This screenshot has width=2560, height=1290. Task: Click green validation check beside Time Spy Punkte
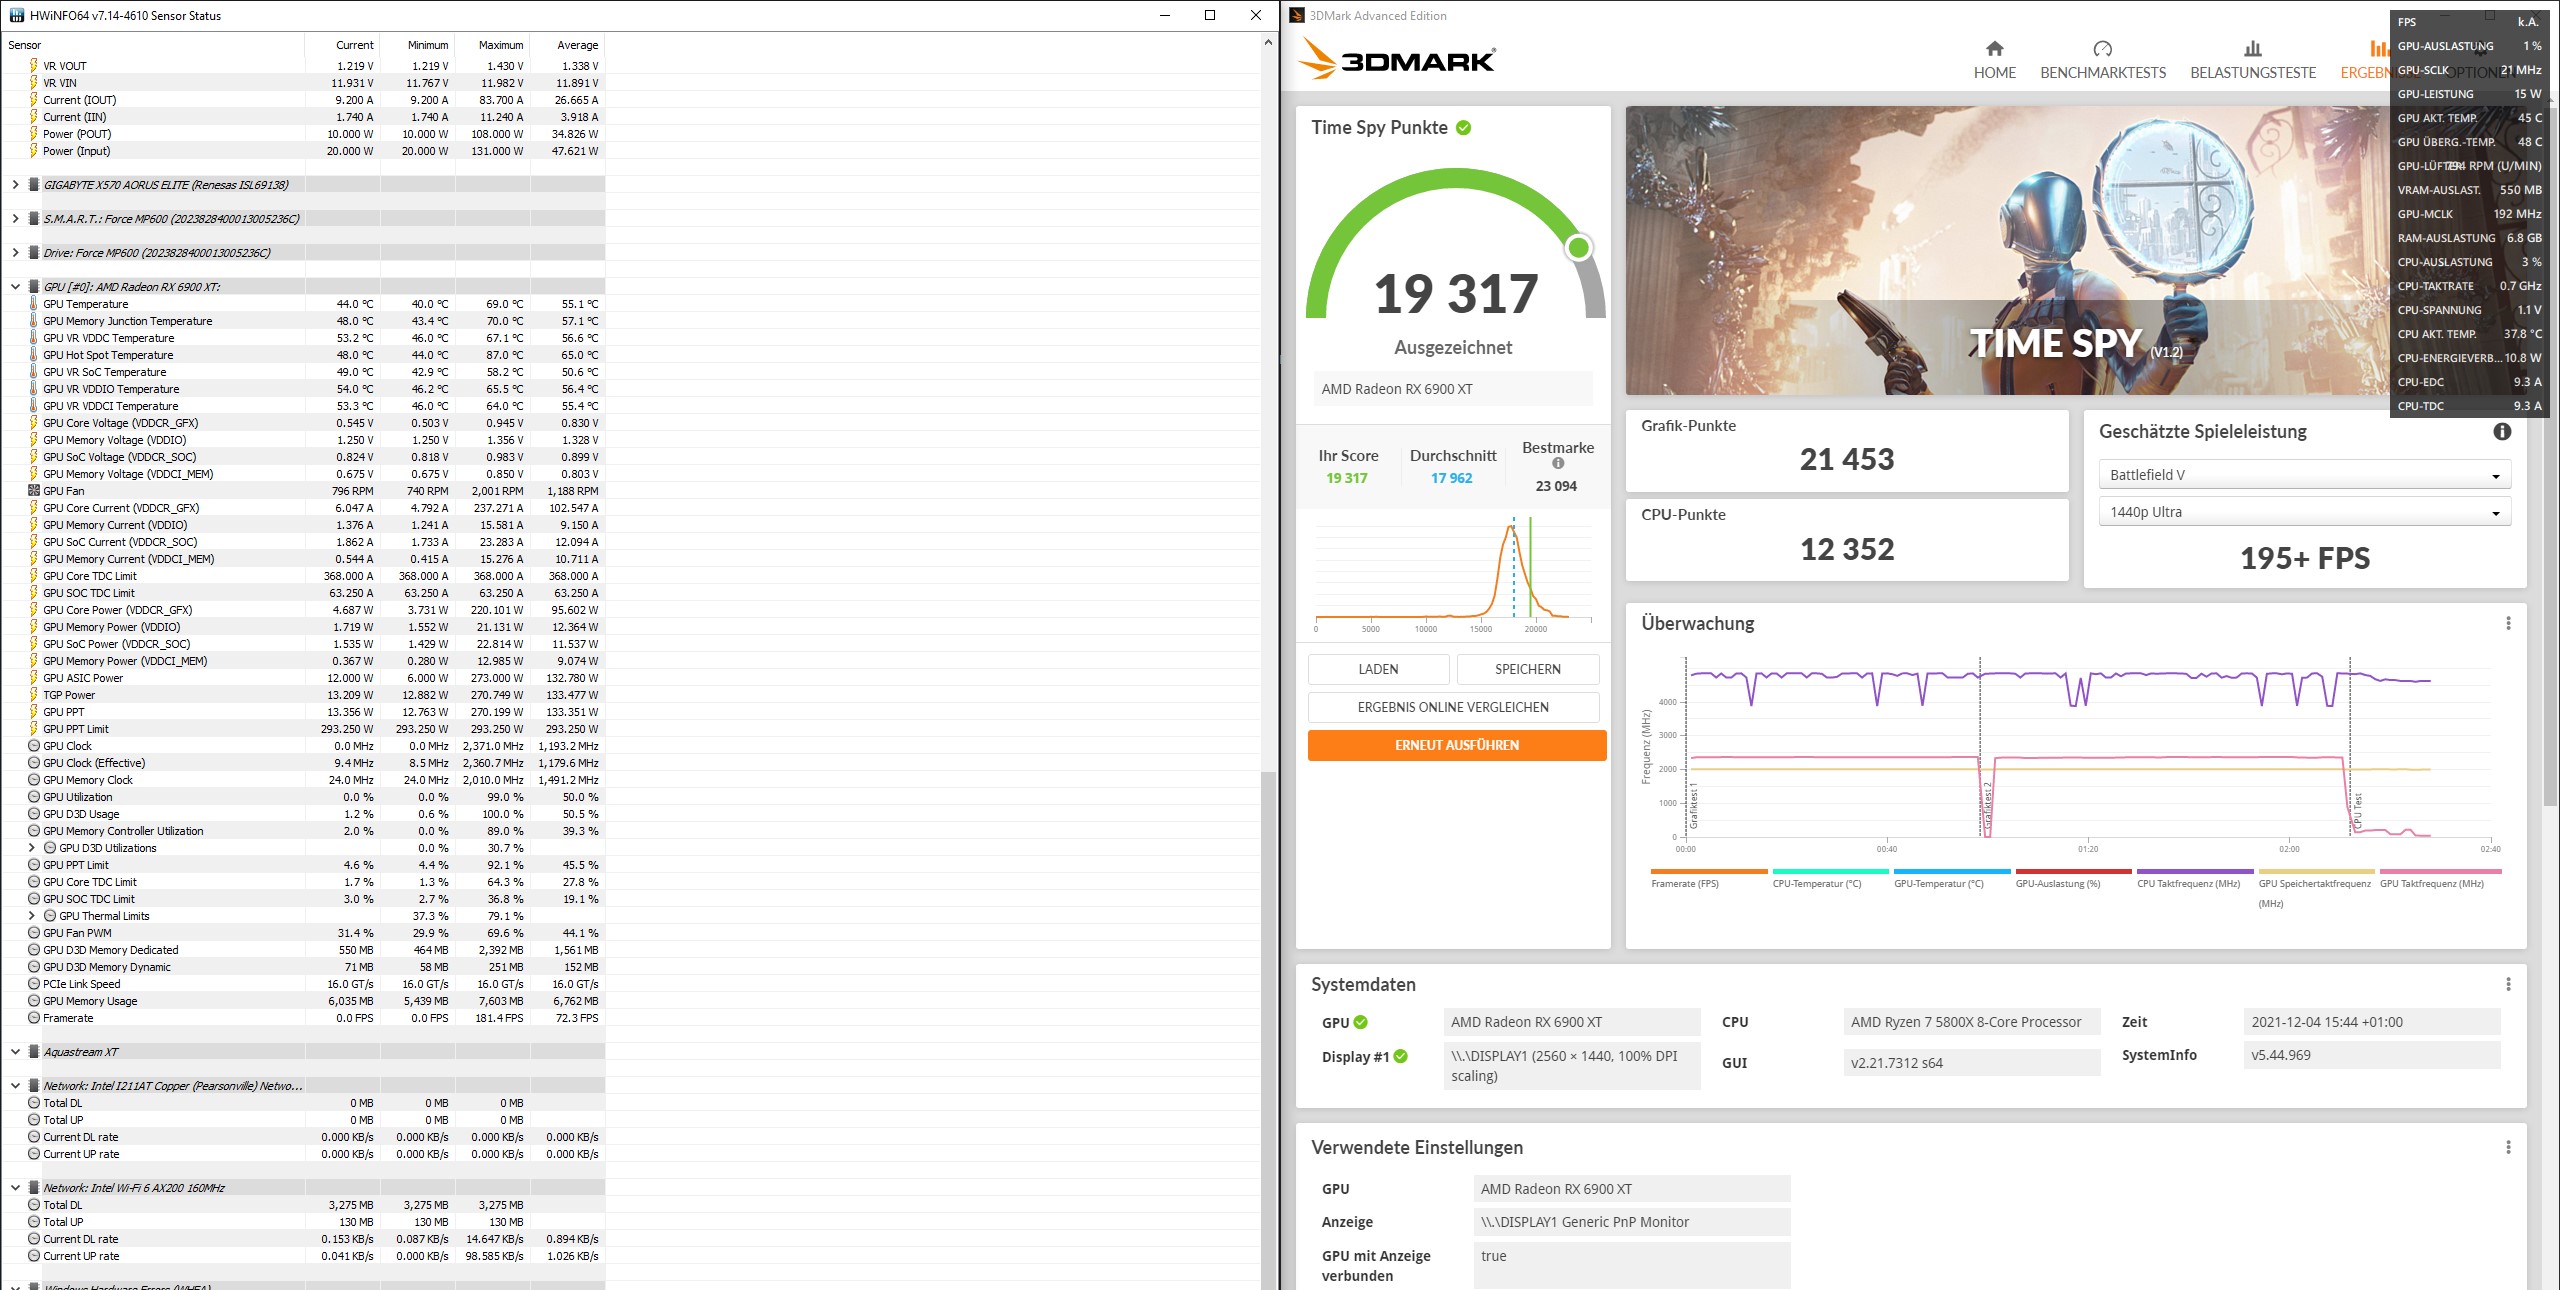[1464, 128]
